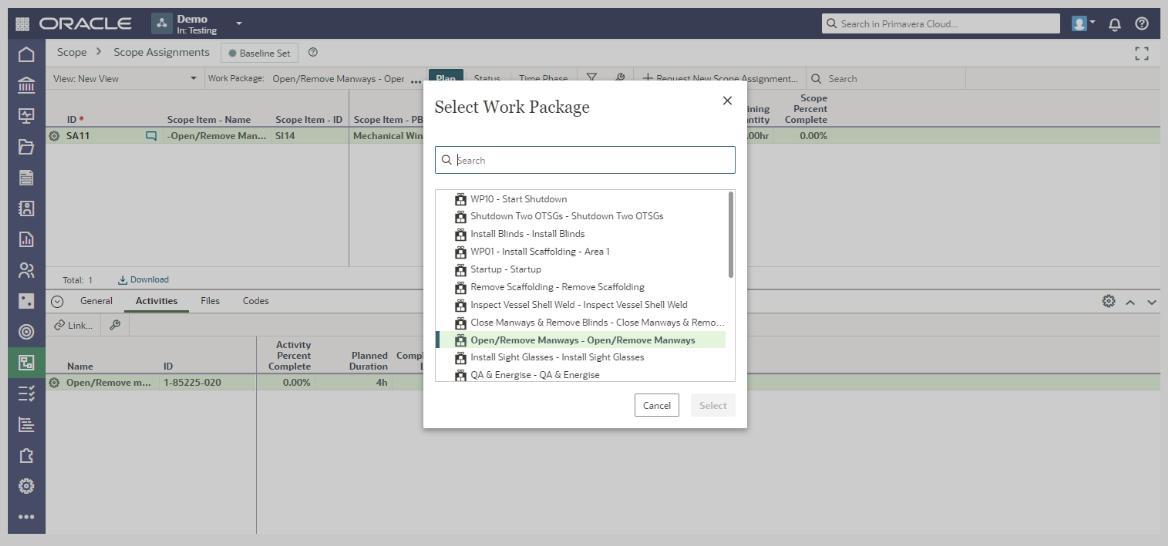The width and height of the screenshot is (1168, 546).
Task: Click the Help question mark icon
Action: [1141, 24]
